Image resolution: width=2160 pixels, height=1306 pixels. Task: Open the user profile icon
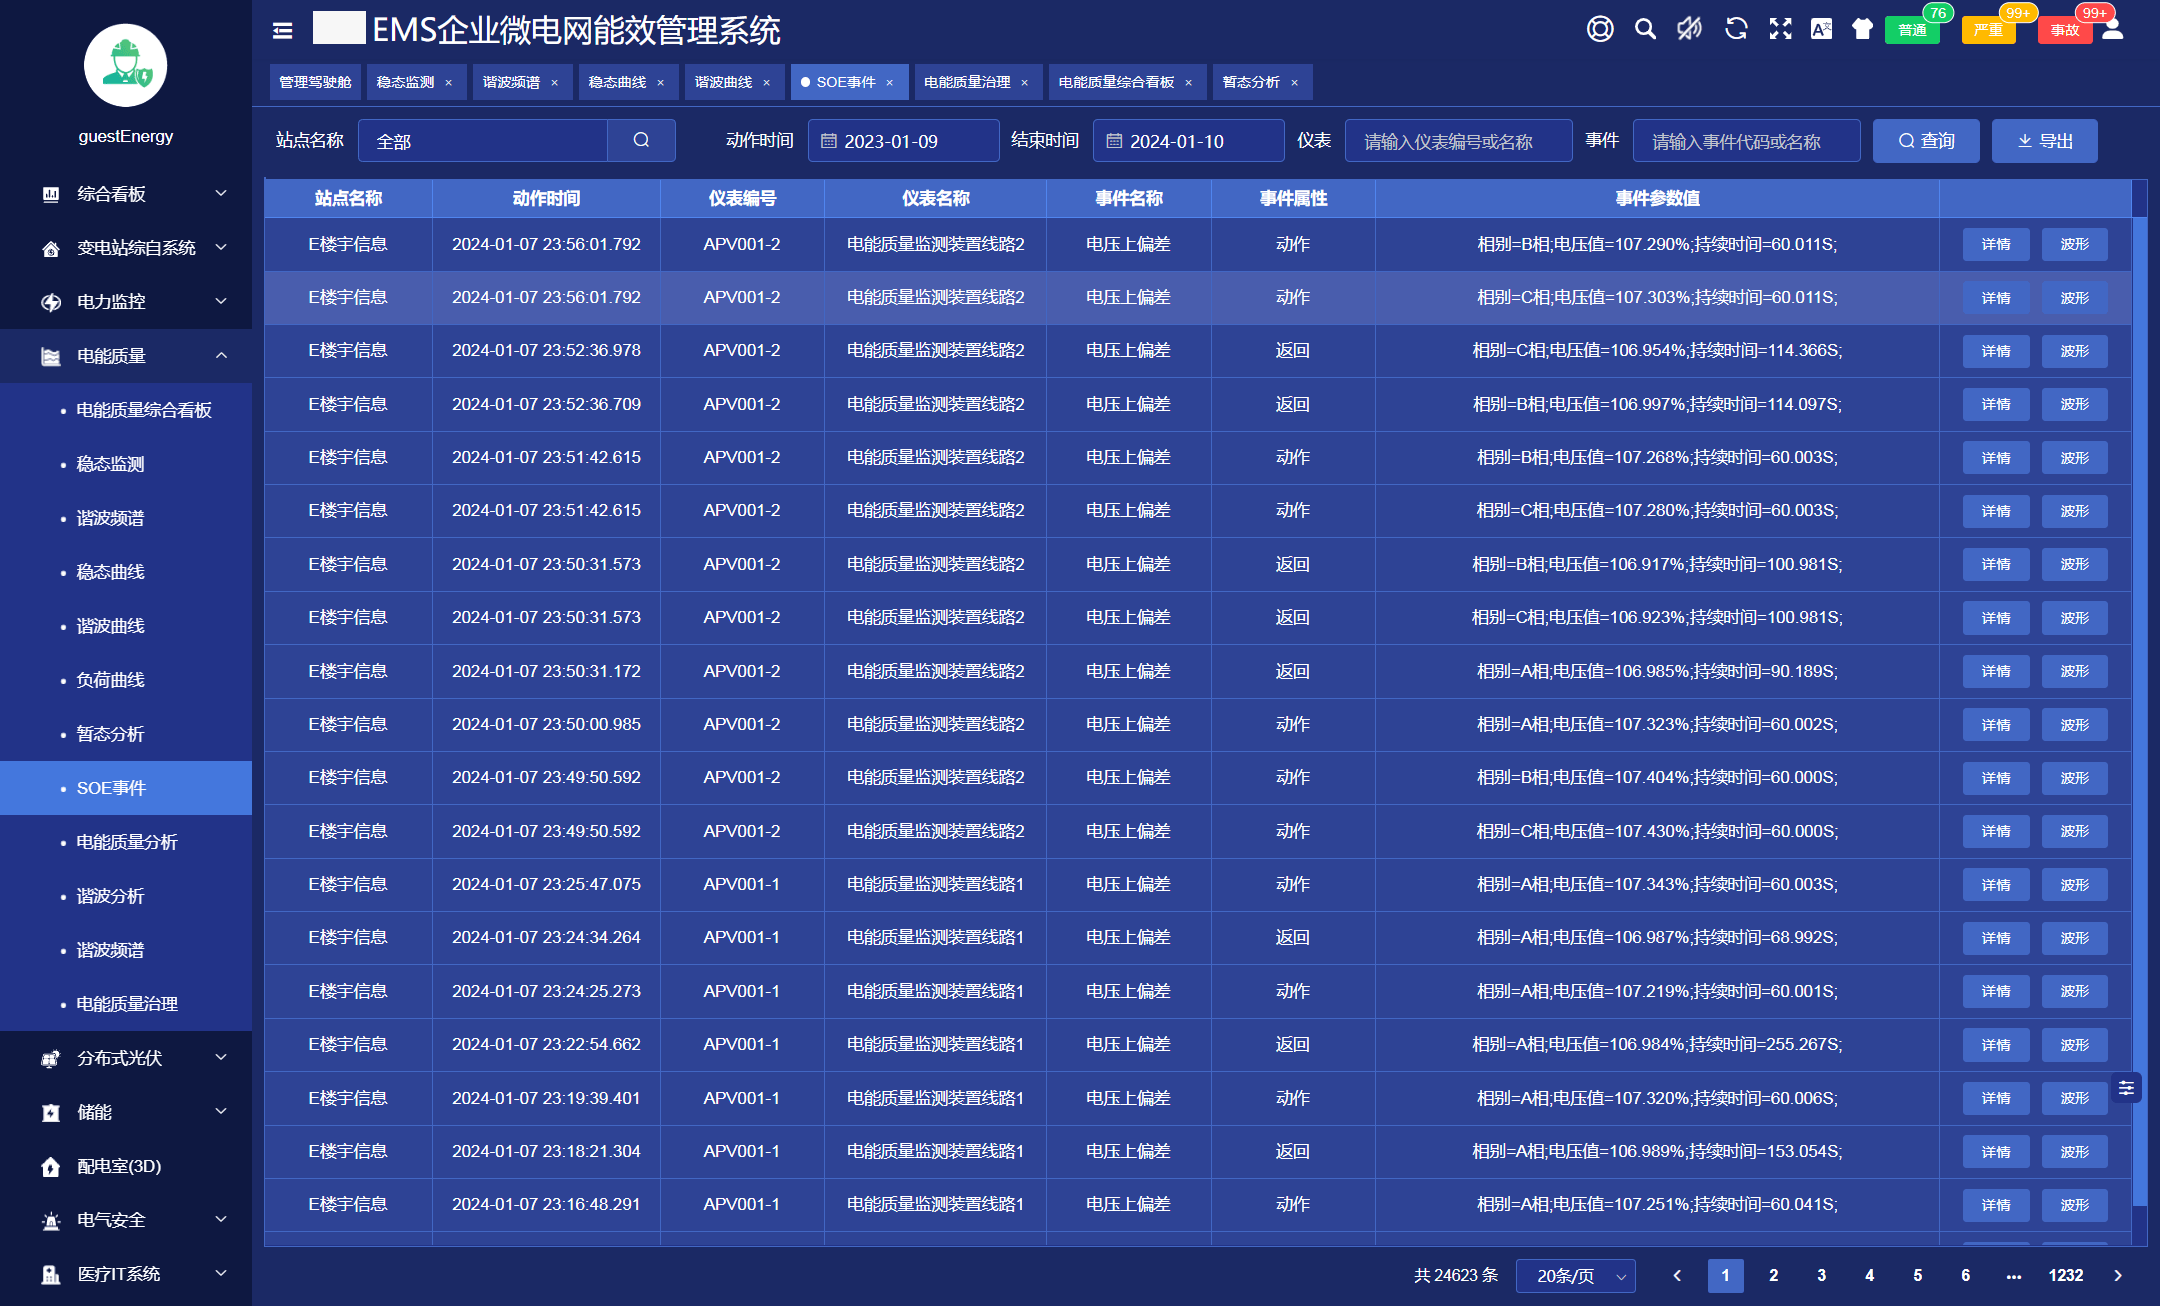click(2113, 29)
